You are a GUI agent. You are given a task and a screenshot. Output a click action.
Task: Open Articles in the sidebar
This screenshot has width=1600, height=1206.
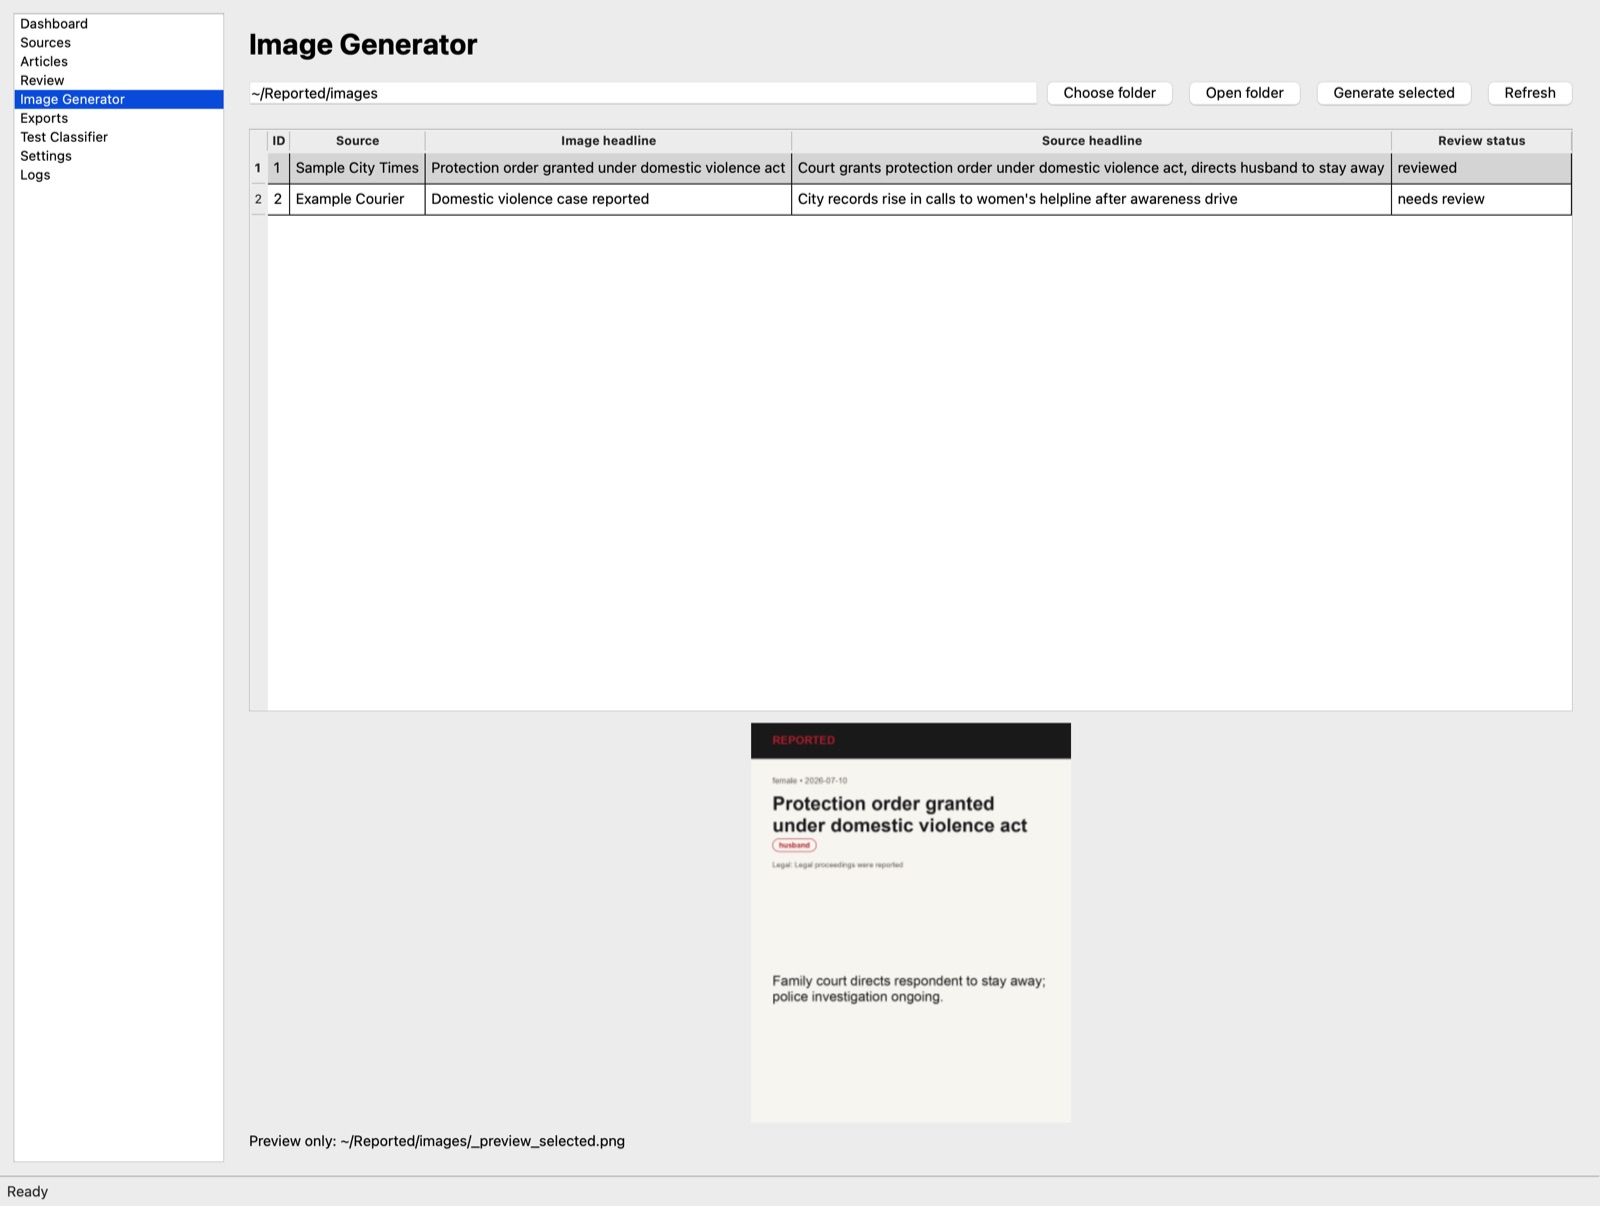point(118,62)
